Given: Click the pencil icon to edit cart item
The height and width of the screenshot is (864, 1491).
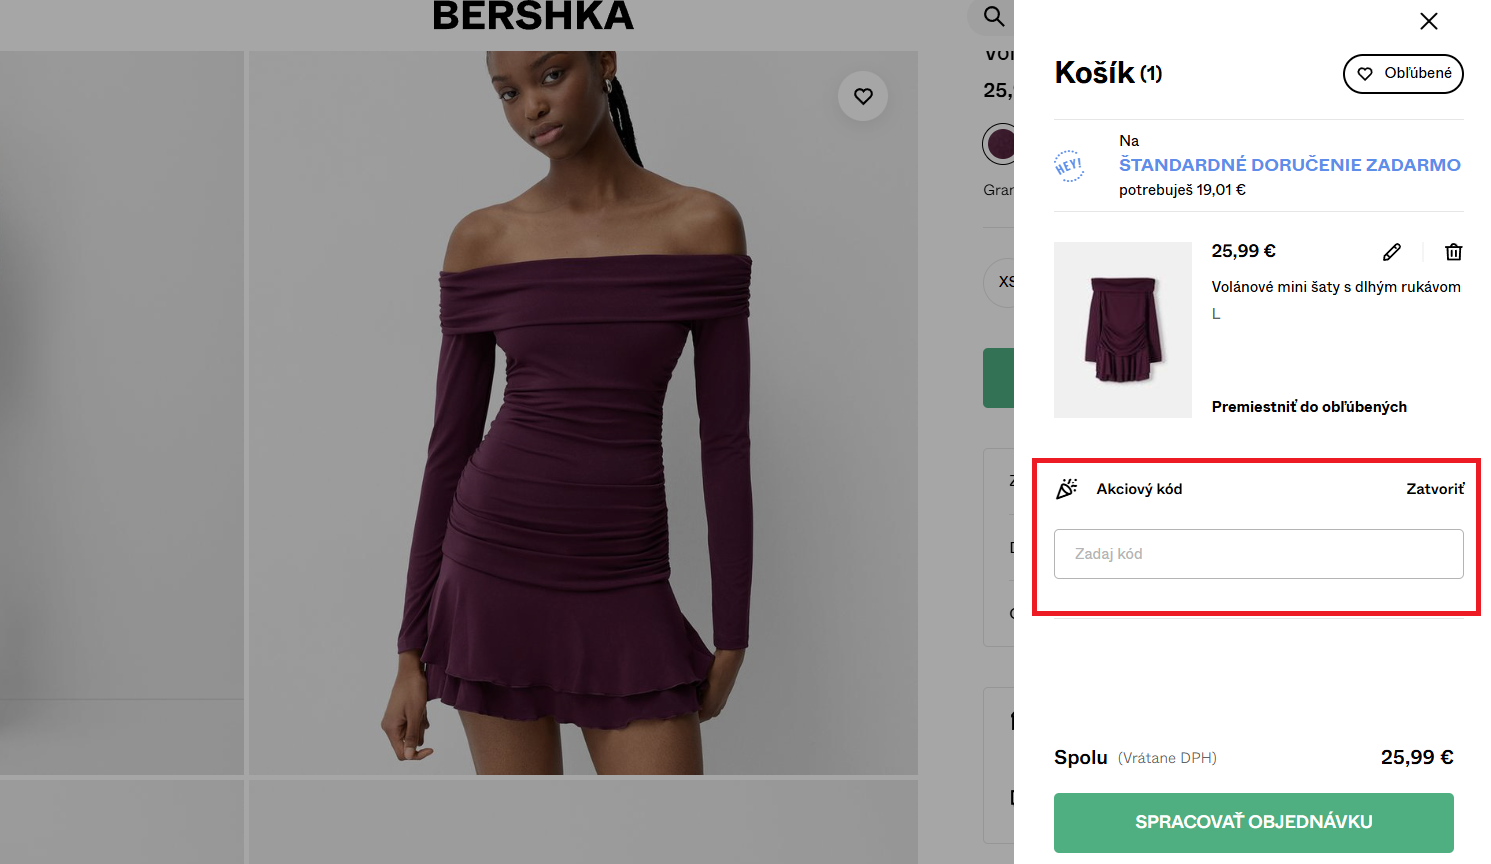Looking at the screenshot, I should click(x=1391, y=252).
